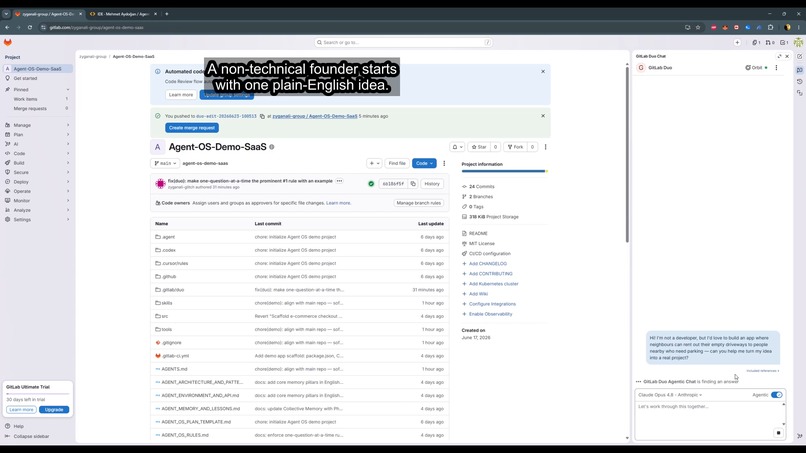The width and height of the screenshot is (806, 453).
Task: Open the Operate sidebar menu
Action: tap(36, 191)
